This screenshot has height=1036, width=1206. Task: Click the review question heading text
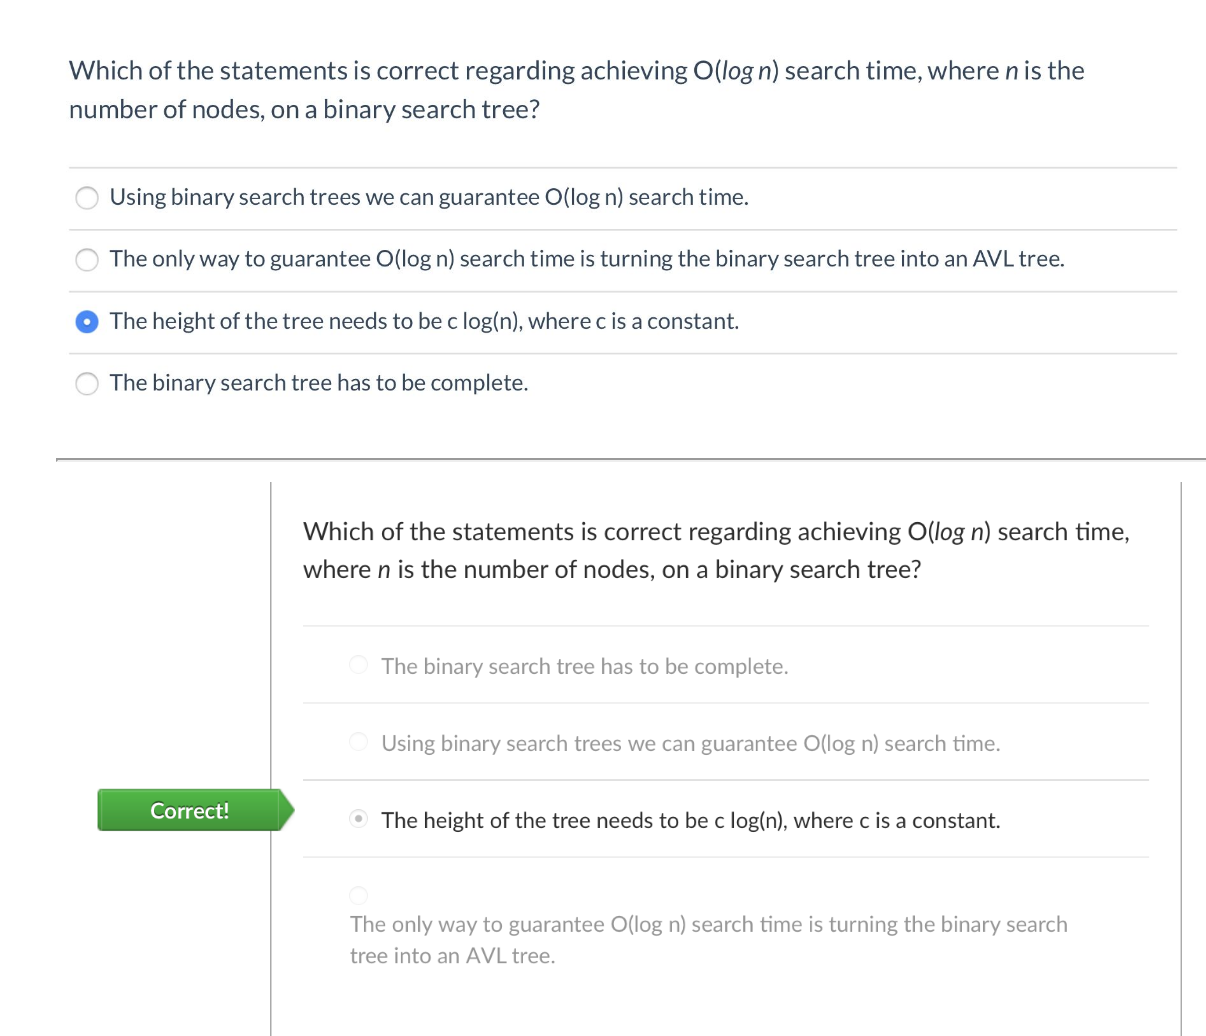point(716,550)
